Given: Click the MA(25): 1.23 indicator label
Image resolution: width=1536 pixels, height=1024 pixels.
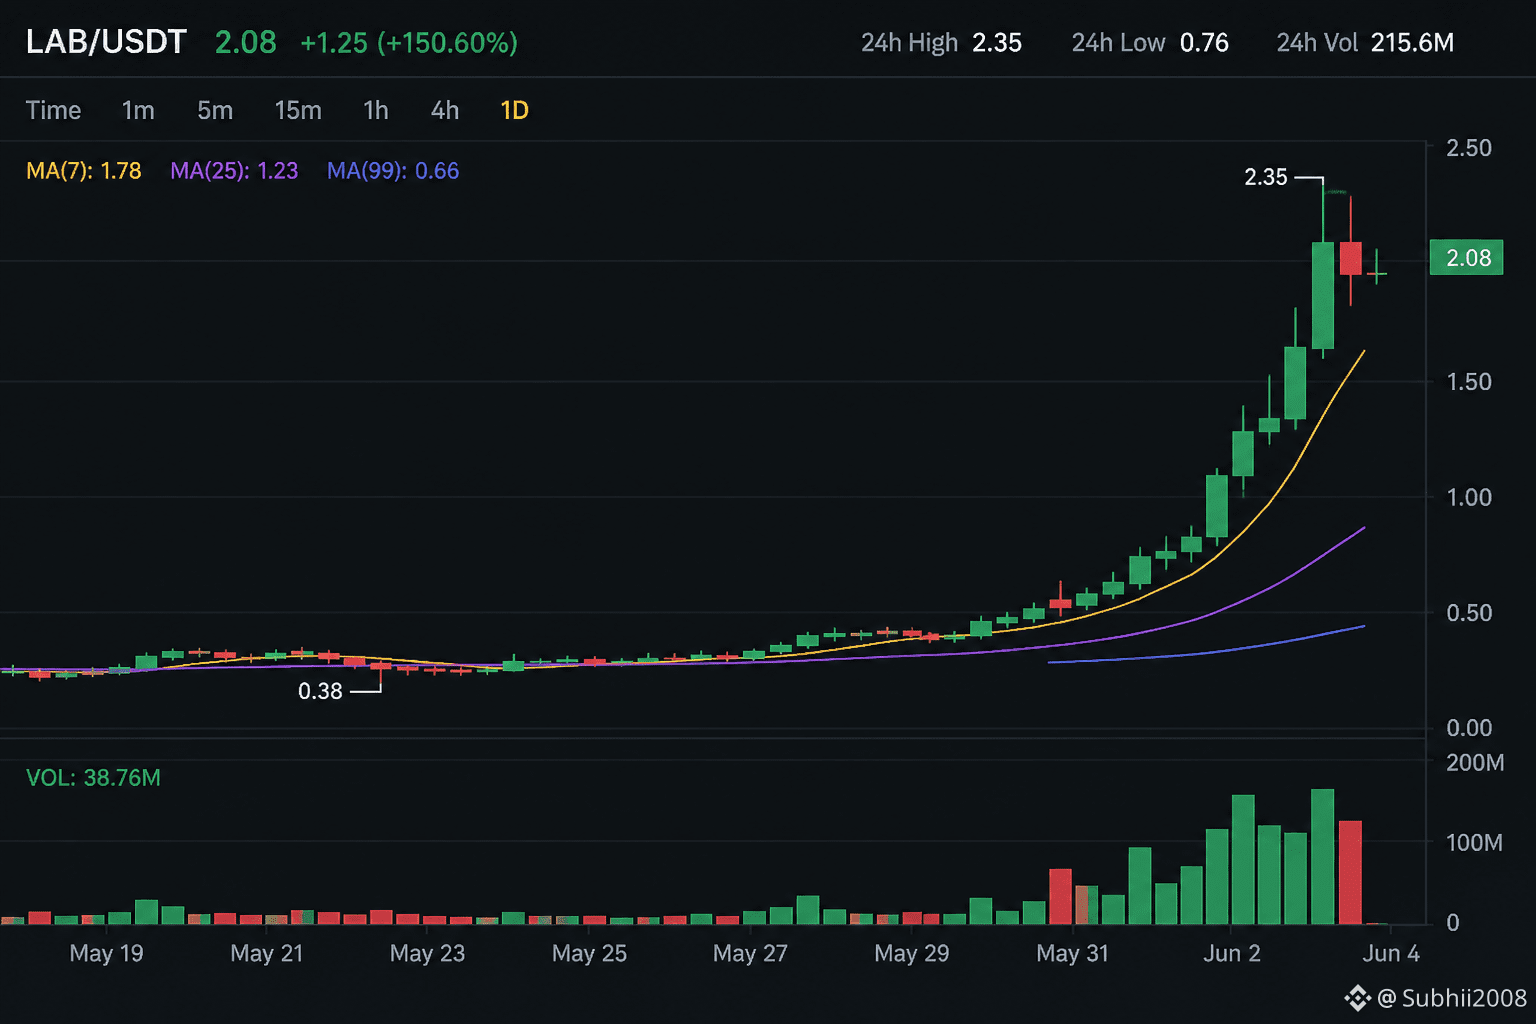Looking at the screenshot, I should [x=234, y=171].
